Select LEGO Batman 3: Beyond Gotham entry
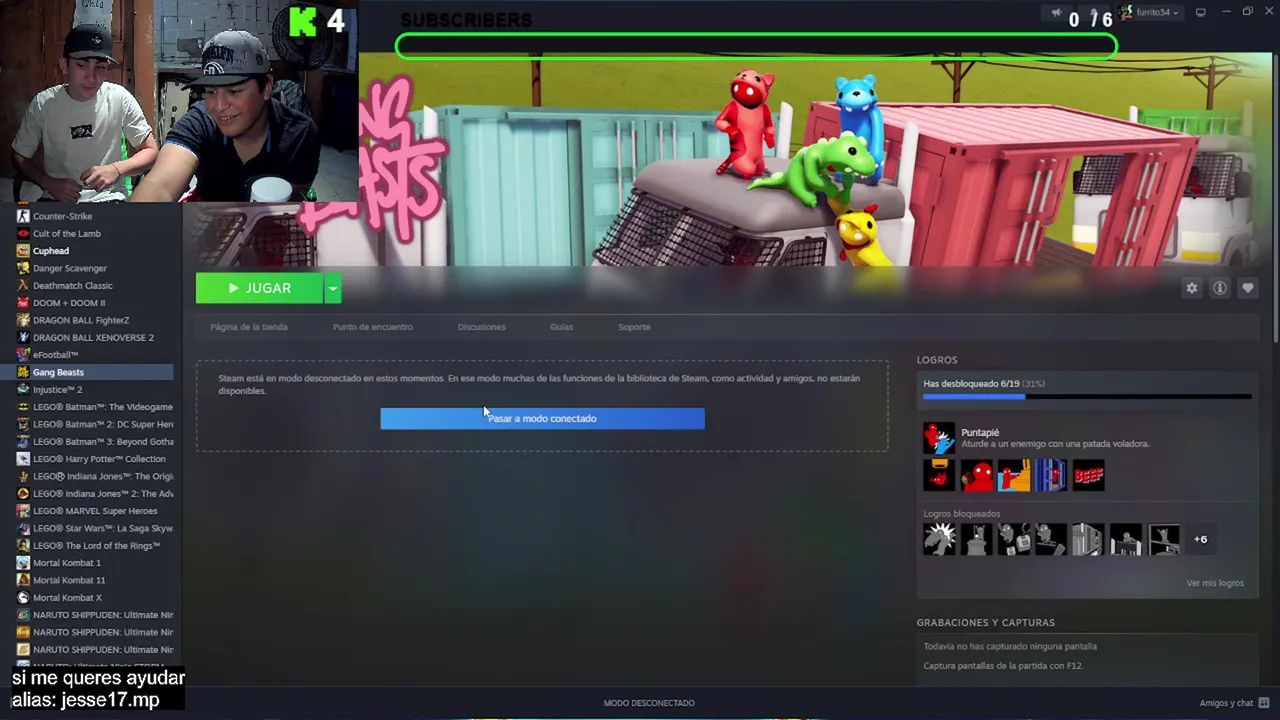This screenshot has height=720, width=1280. 95,442
